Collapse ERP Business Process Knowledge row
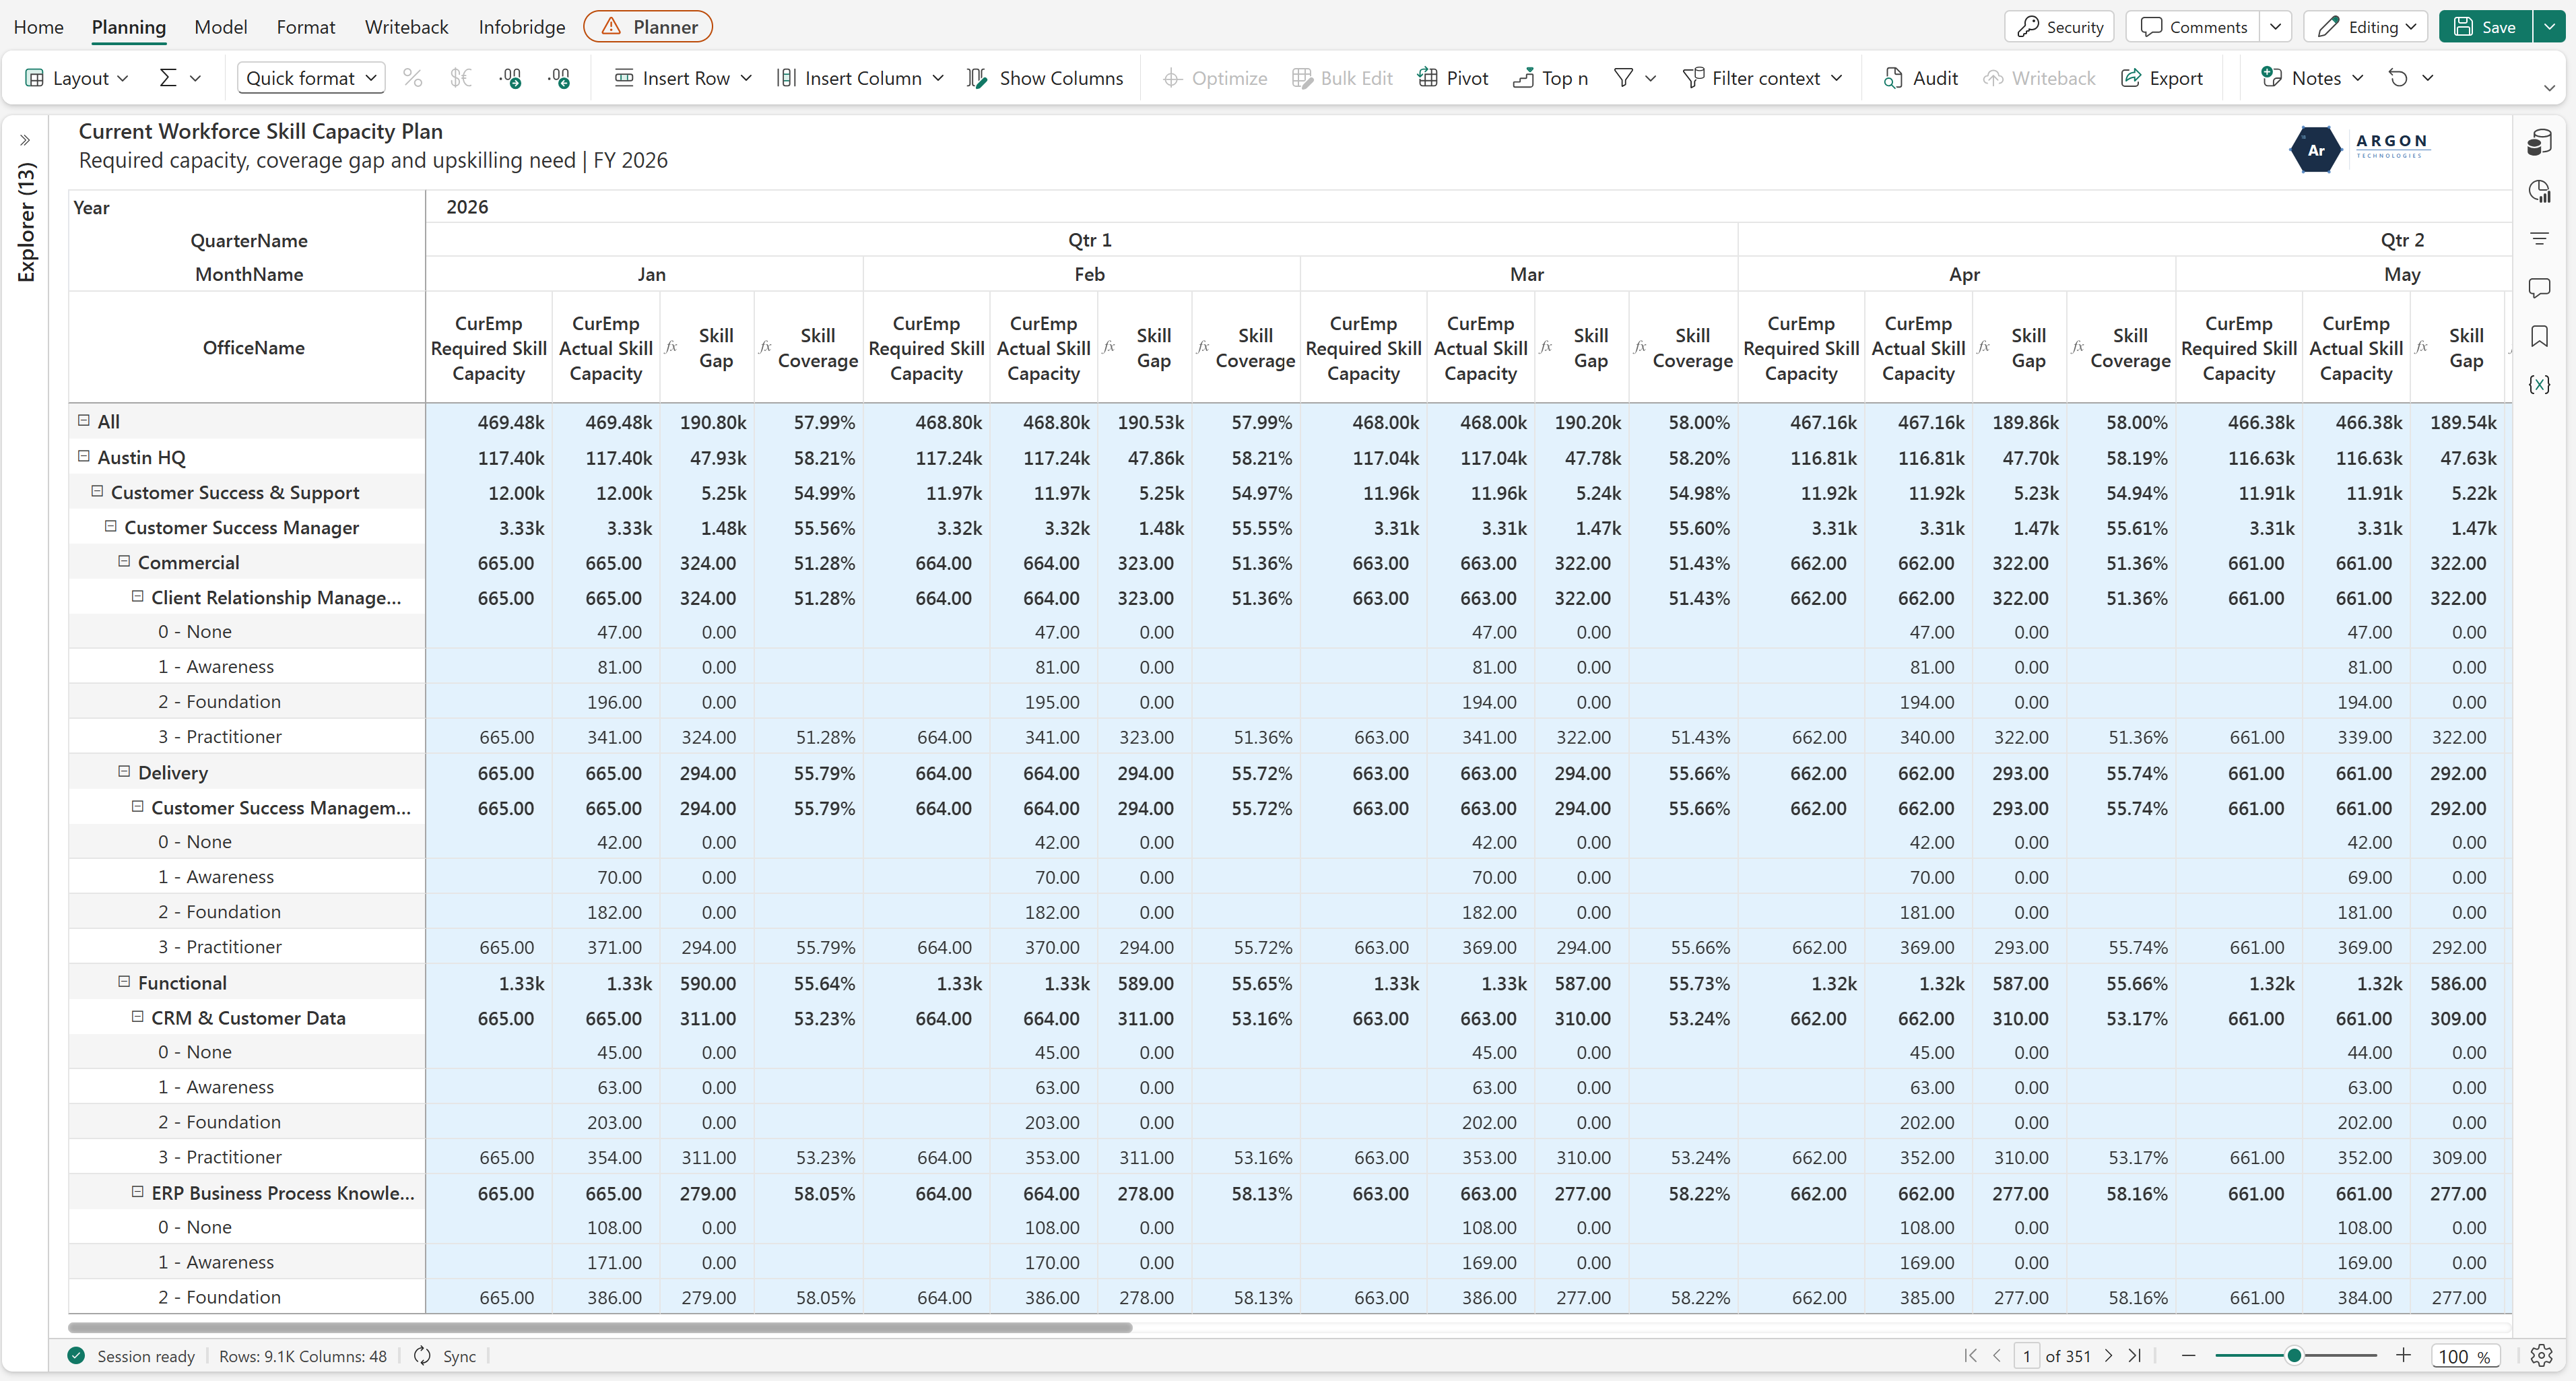 (138, 1191)
